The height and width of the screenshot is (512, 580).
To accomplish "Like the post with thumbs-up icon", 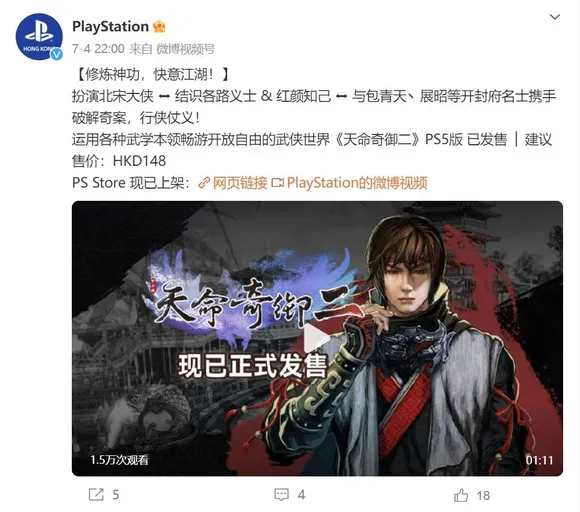I will pyautogui.click(x=461, y=495).
